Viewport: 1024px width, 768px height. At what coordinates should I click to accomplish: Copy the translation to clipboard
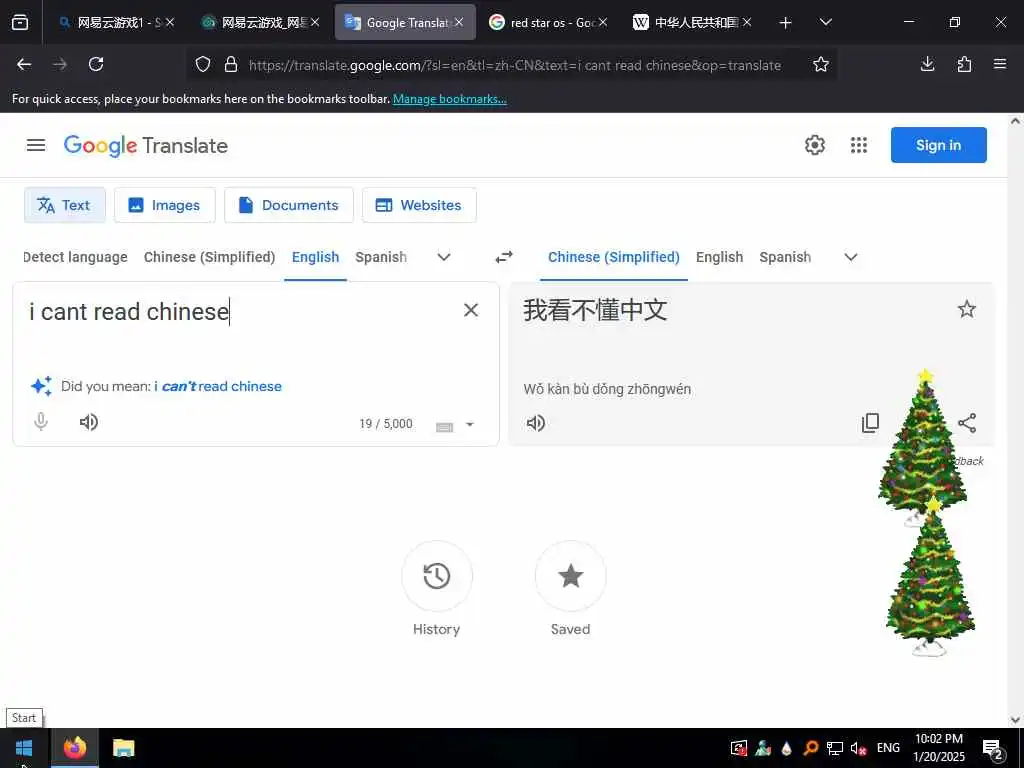(x=871, y=423)
